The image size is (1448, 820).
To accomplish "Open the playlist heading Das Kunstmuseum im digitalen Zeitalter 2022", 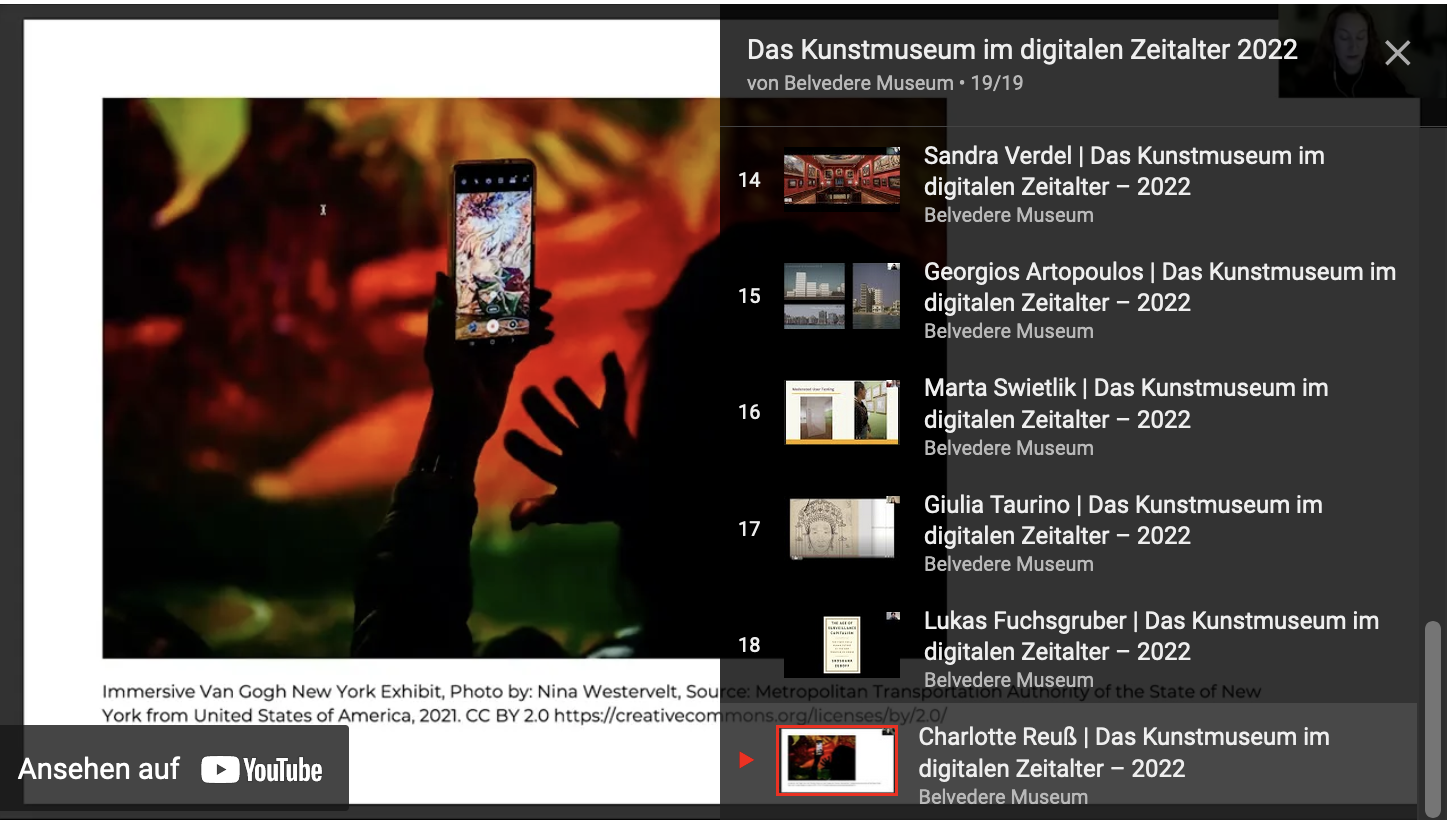I will (1021, 50).
